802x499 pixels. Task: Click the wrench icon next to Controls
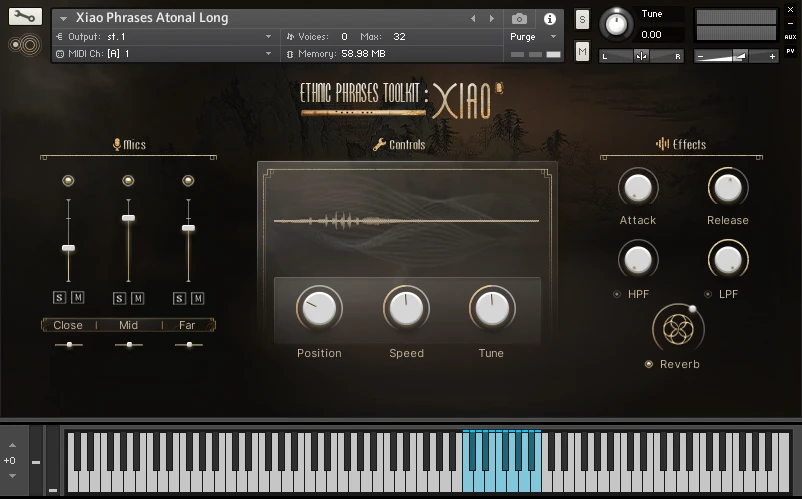click(379, 145)
